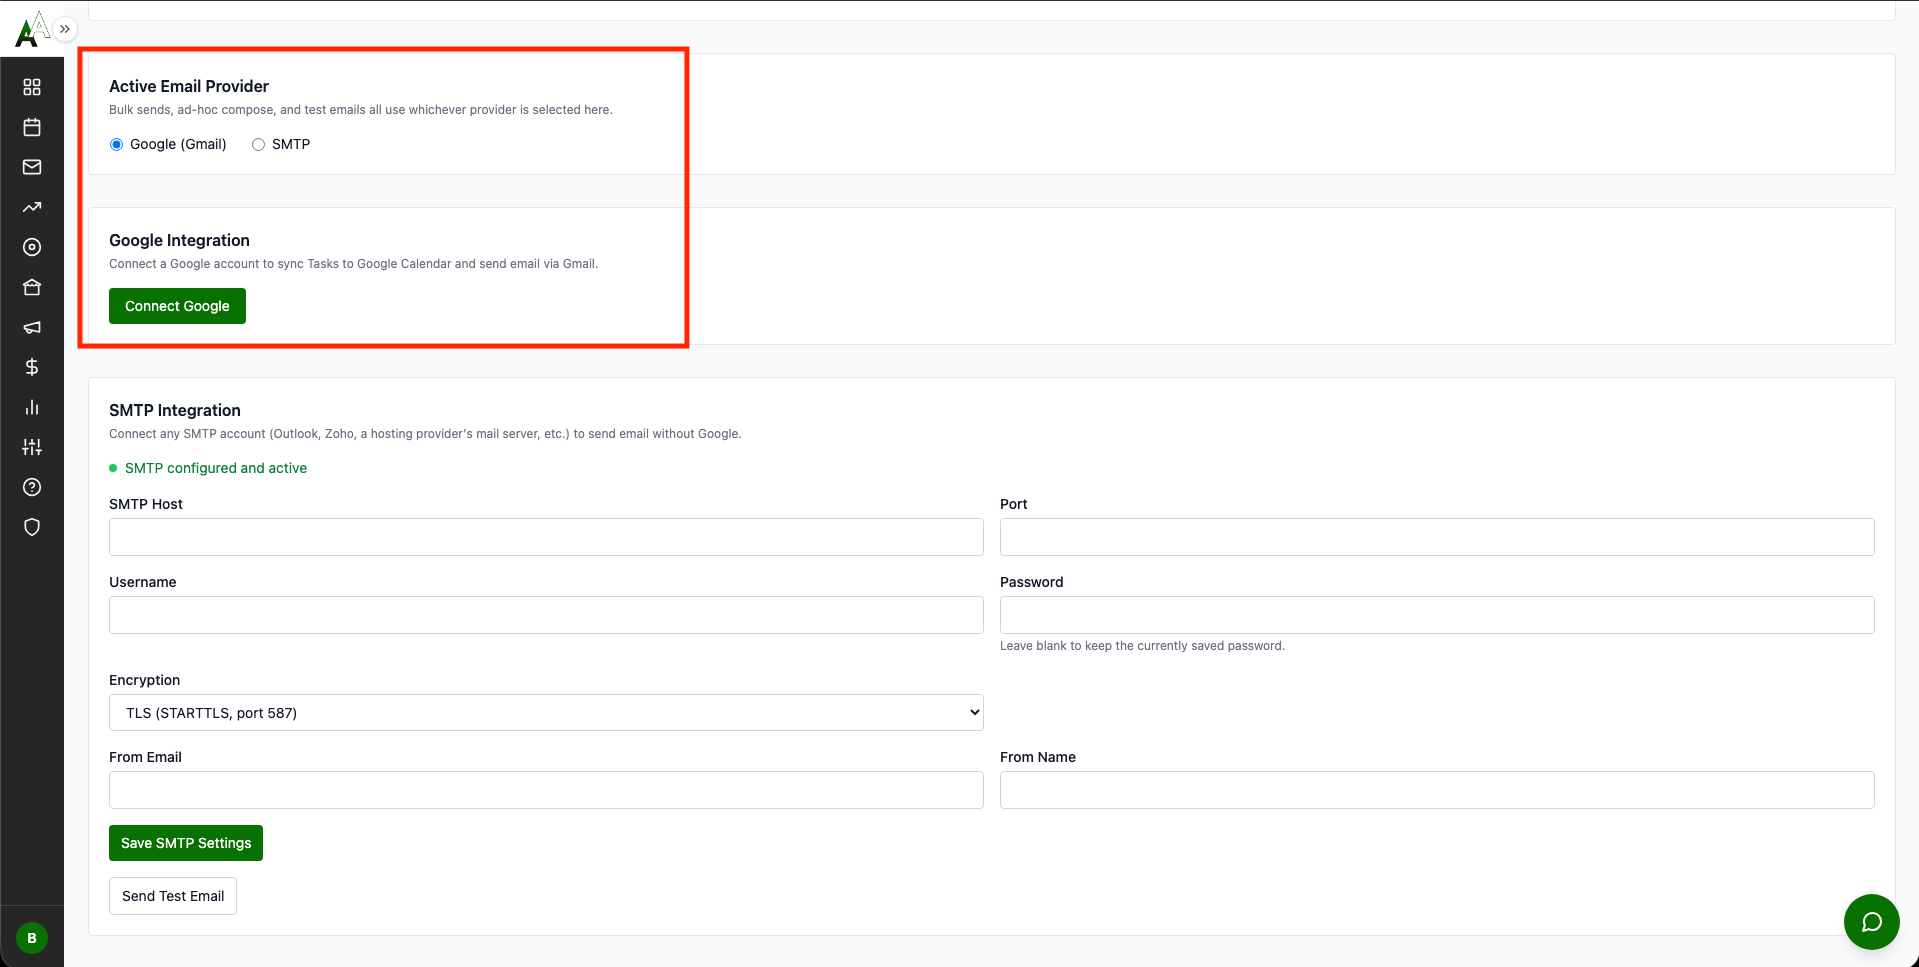Click the 'SMTP Integration' heading
1919x967 pixels.
175,410
